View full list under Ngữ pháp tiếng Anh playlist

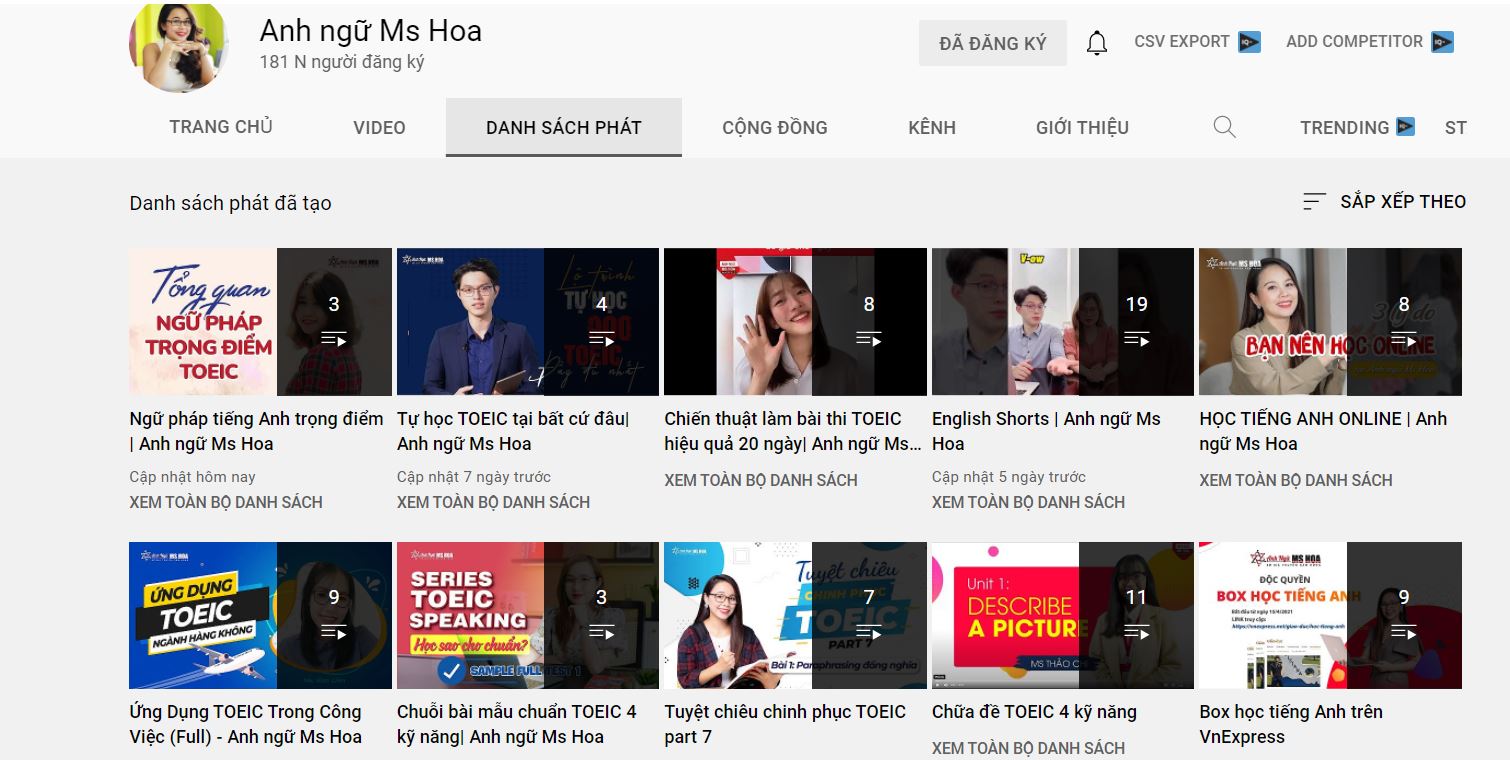[226, 502]
